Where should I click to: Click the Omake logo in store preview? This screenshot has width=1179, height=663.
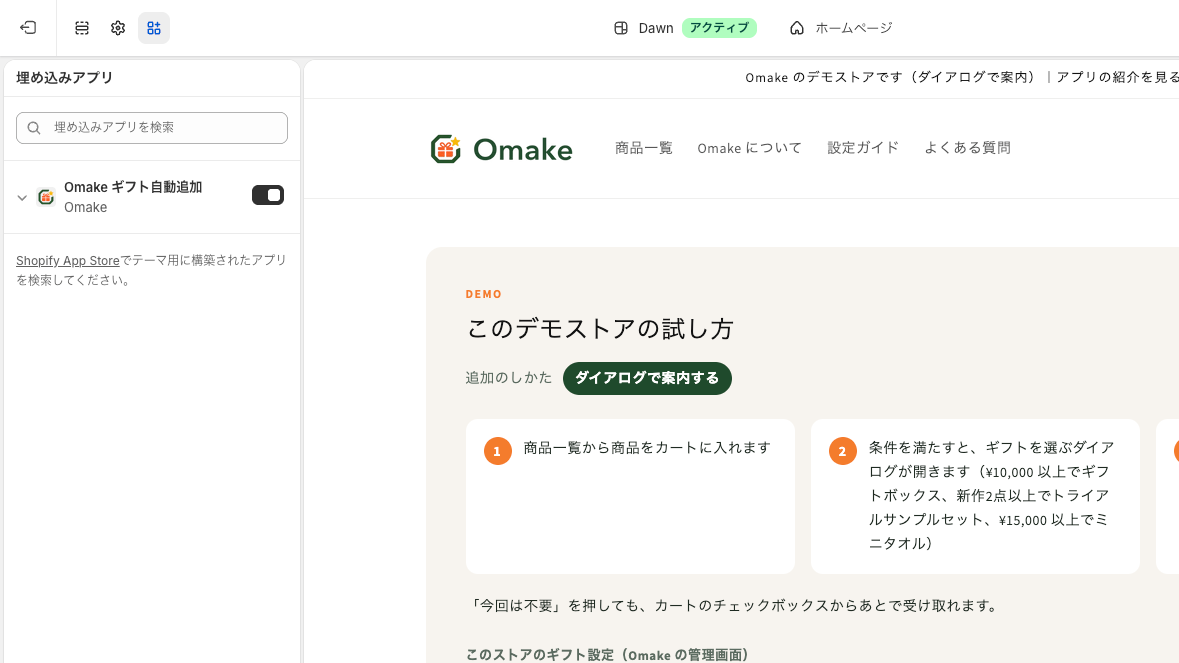click(x=502, y=149)
